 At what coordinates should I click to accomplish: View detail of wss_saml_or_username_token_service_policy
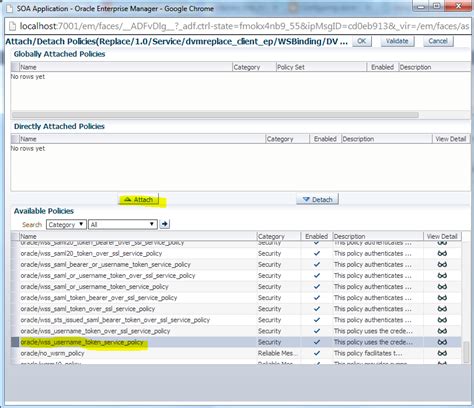[x=442, y=287]
